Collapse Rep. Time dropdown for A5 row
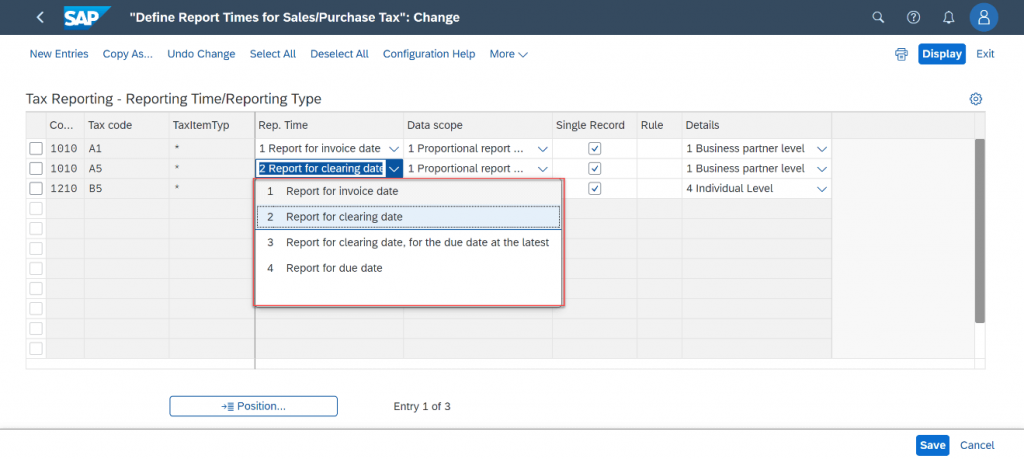The height and width of the screenshot is (459, 1024). (394, 168)
